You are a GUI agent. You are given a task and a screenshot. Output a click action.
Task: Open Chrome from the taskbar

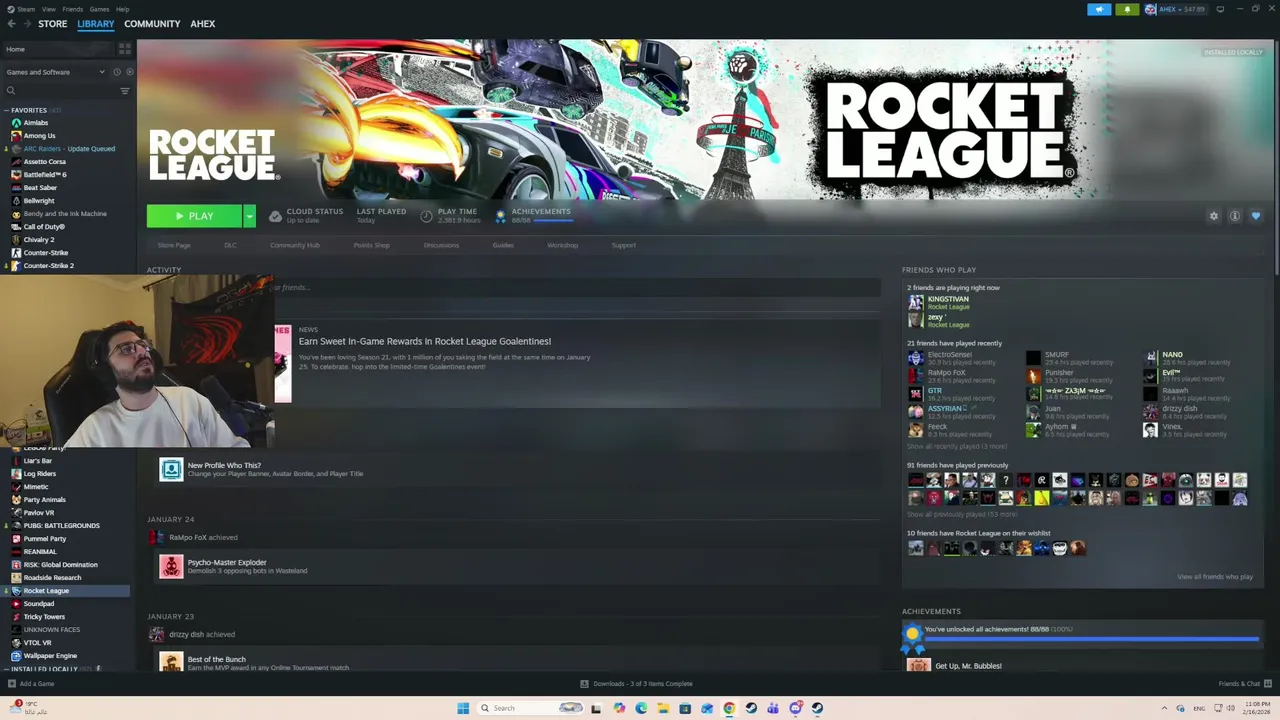tap(729, 708)
